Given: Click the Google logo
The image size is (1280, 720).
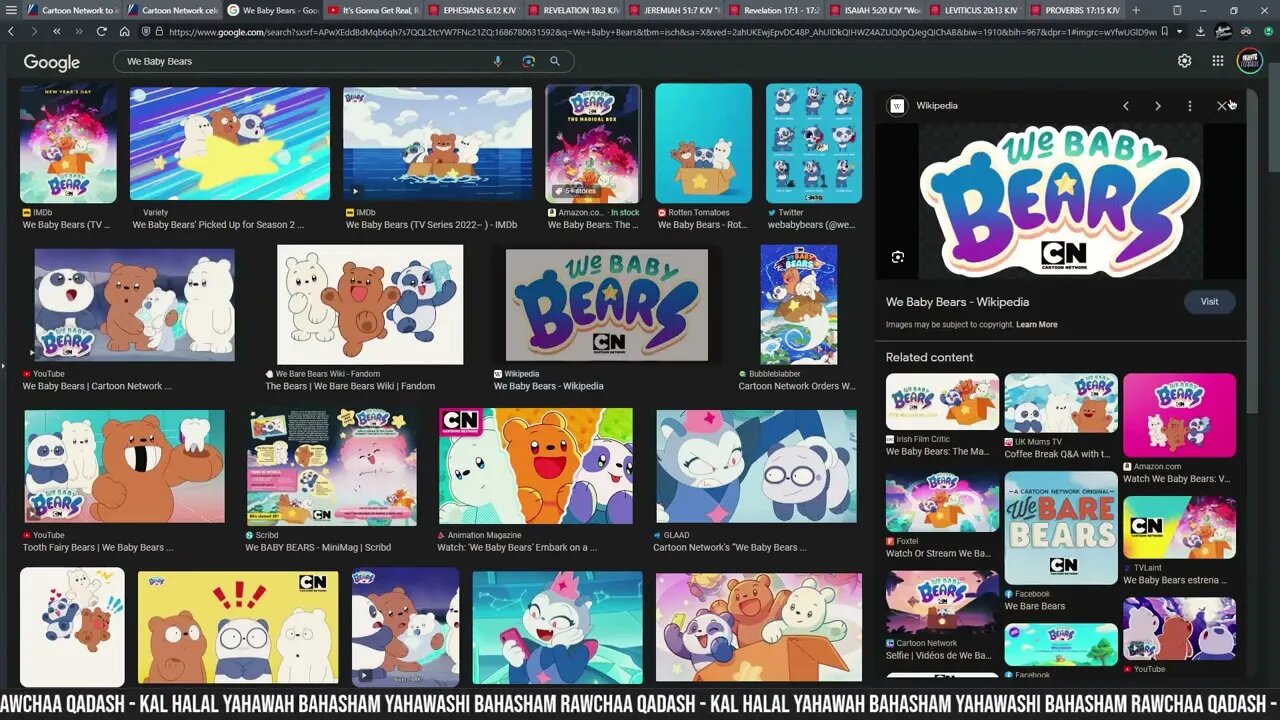Looking at the screenshot, I should [x=52, y=62].
